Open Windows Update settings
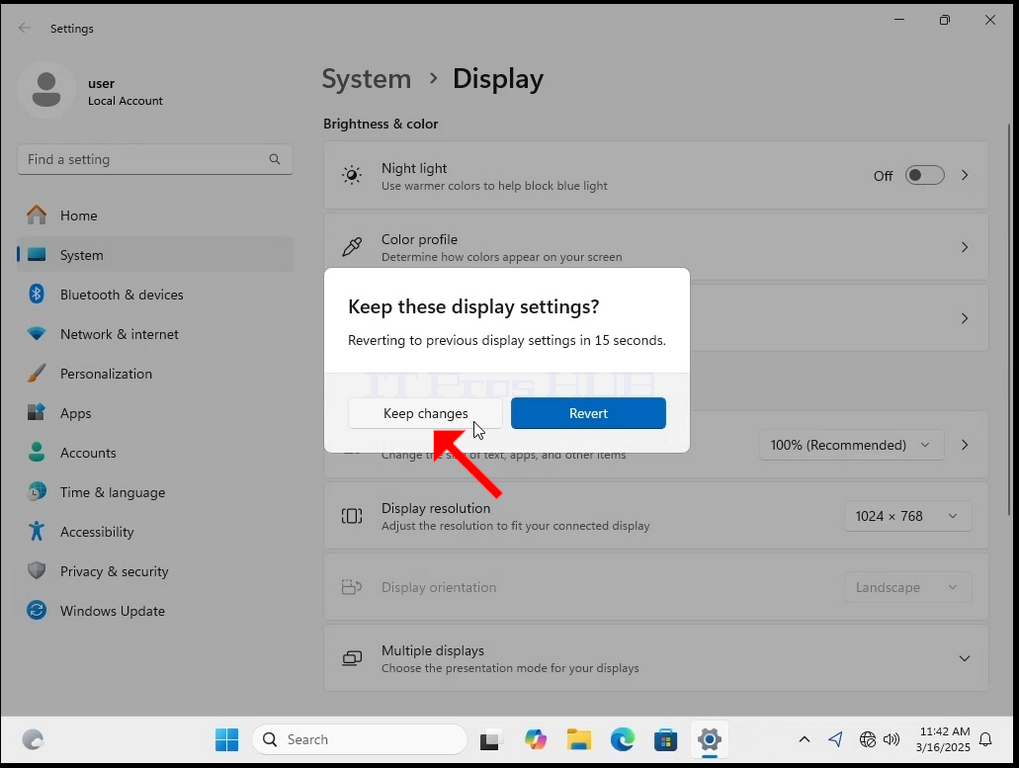The width and height of the screenshot is (1019, 768). point(155,611)
